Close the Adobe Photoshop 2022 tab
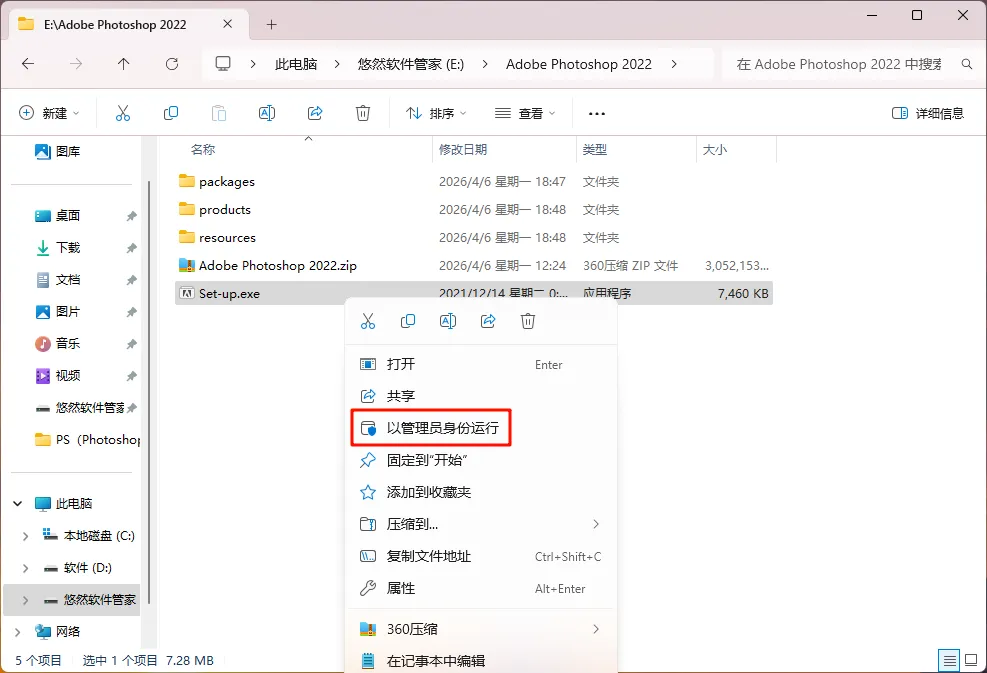This screenshot has height=673, width=987. 228,24
